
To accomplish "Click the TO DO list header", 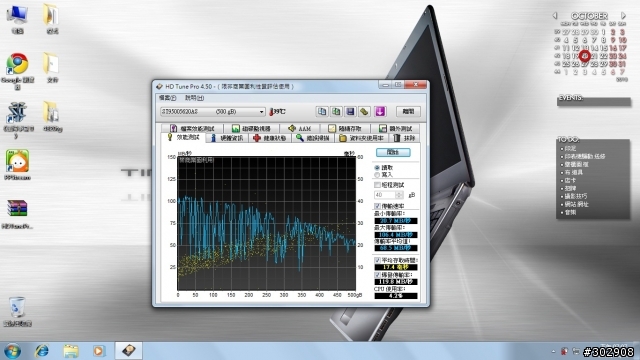I will tap(568, 140).
